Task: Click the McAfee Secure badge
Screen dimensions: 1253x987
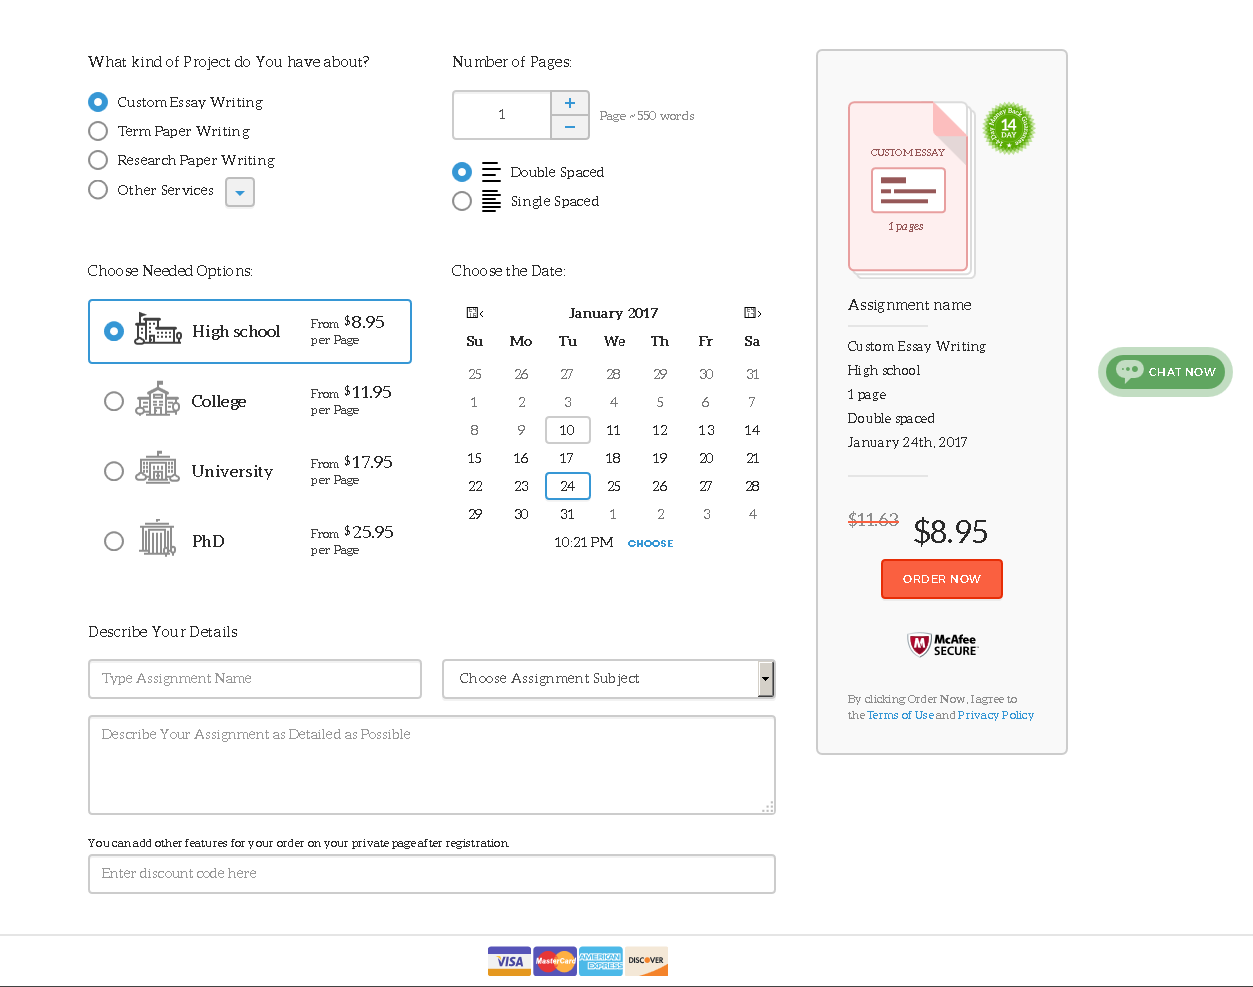Action: pyautogui.click(x=942, y=645)
